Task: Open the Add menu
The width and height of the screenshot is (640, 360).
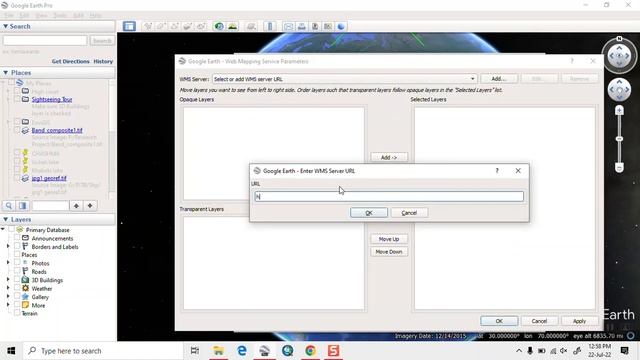Action: click(78, 16)
